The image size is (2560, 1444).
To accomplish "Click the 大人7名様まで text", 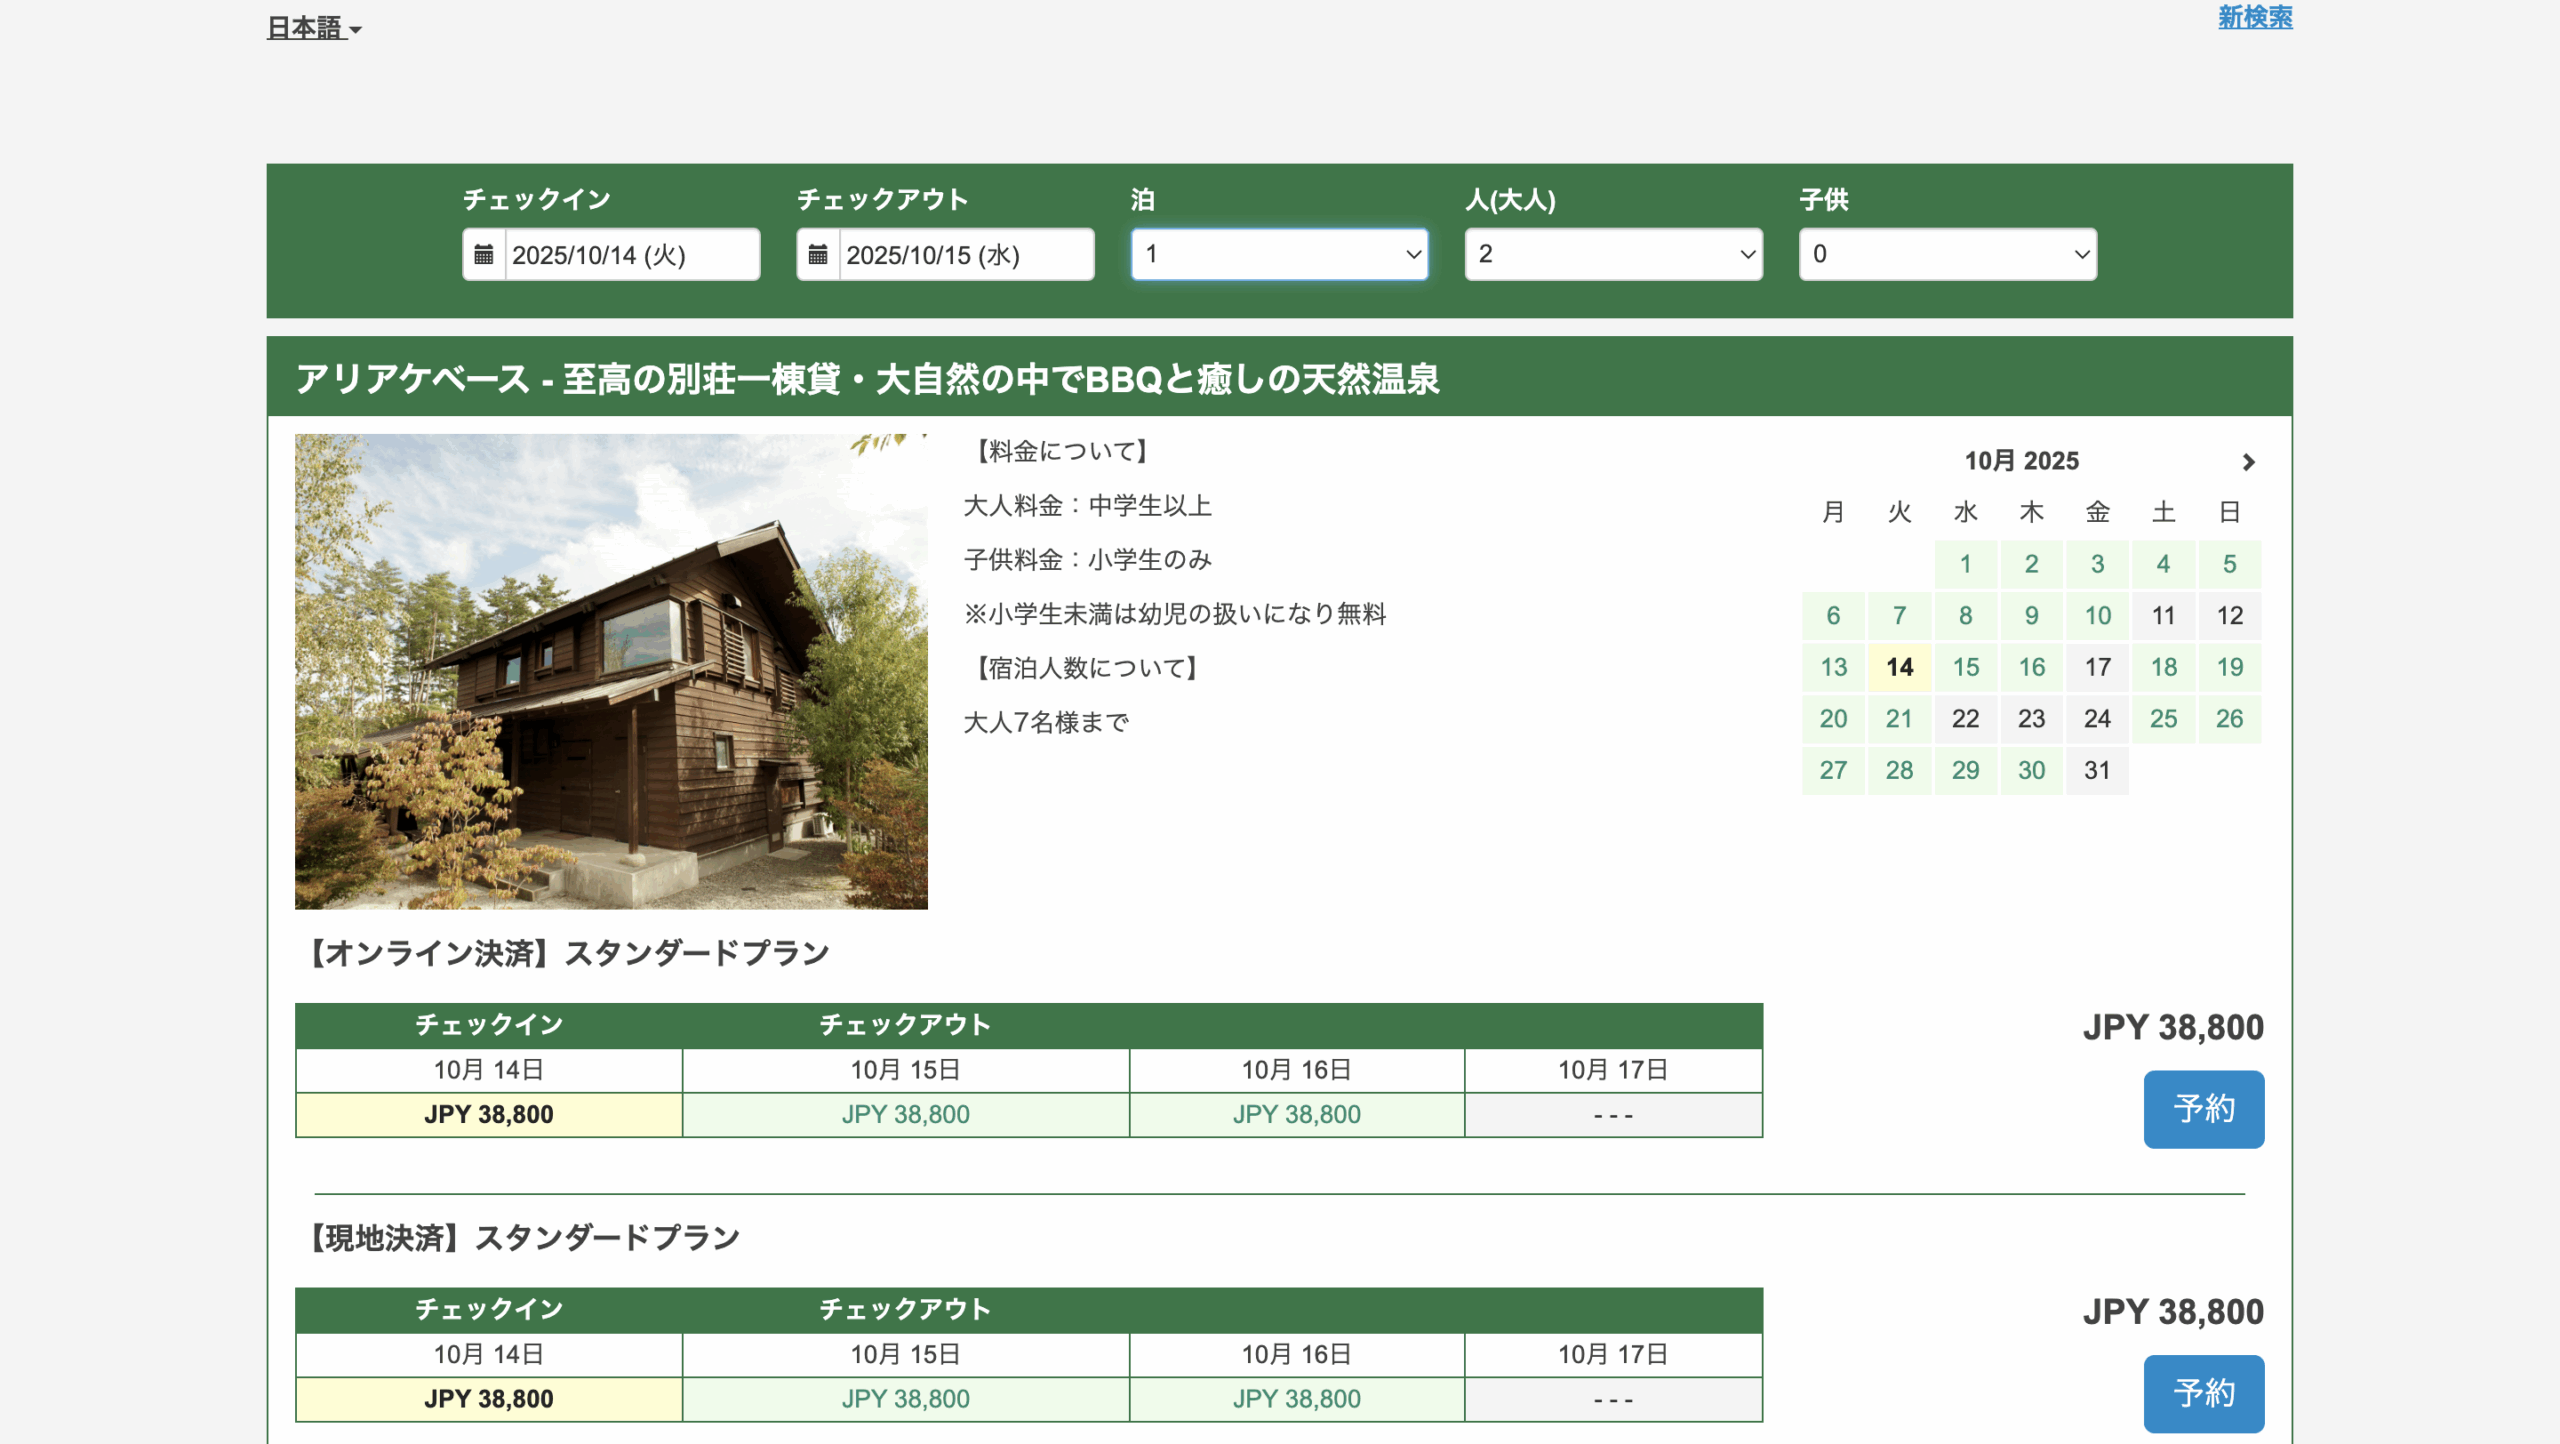I will pos(1046,722).
